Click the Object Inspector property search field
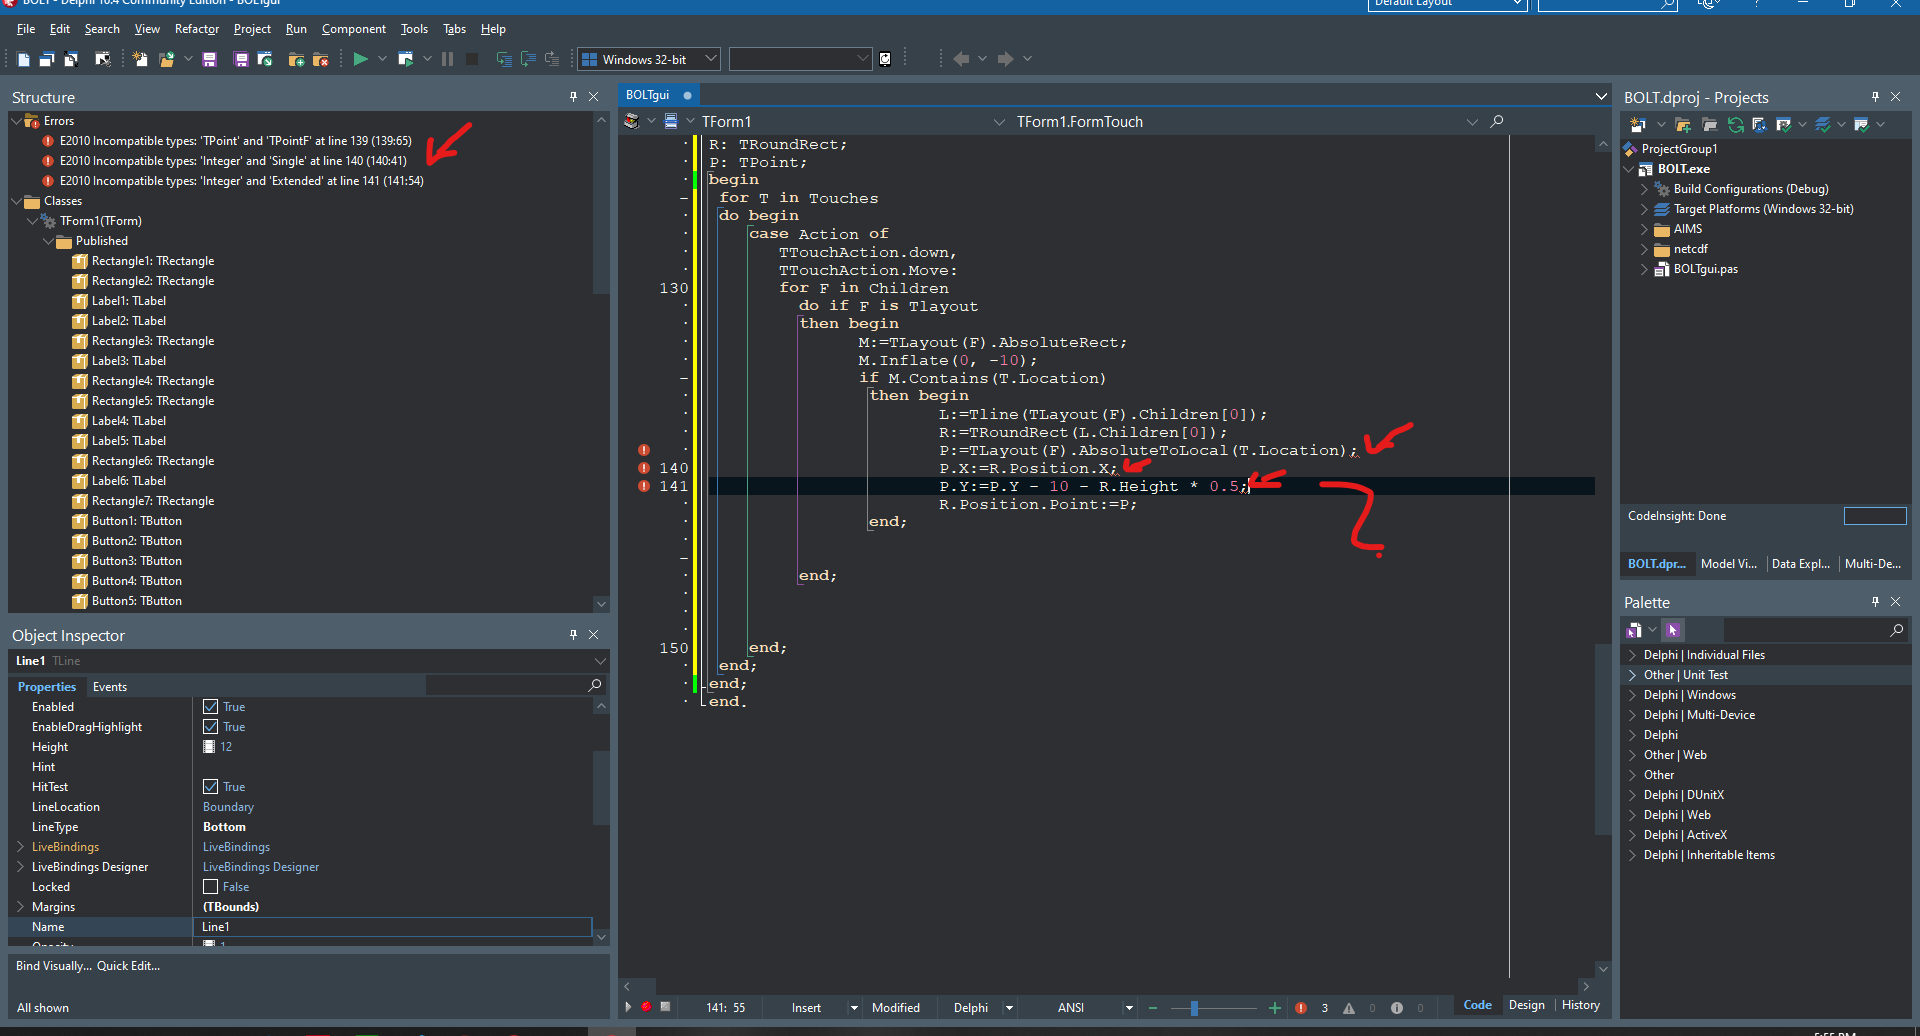 pyautogui.click(x=508, y=685)
